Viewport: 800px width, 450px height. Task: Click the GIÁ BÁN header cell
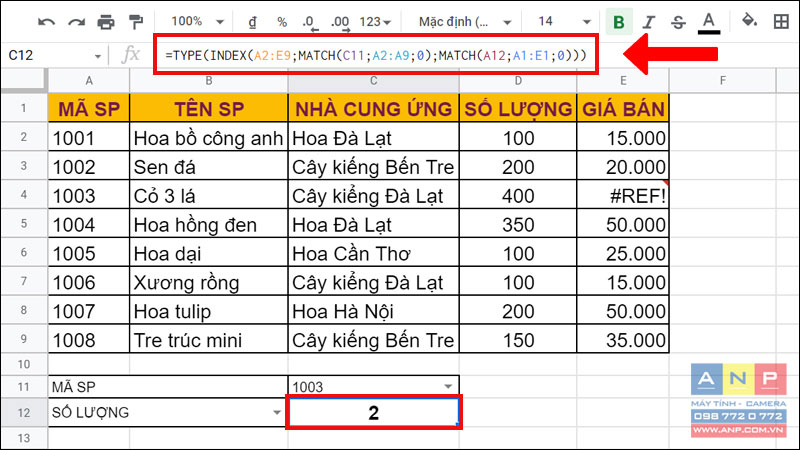coord(623,109)
